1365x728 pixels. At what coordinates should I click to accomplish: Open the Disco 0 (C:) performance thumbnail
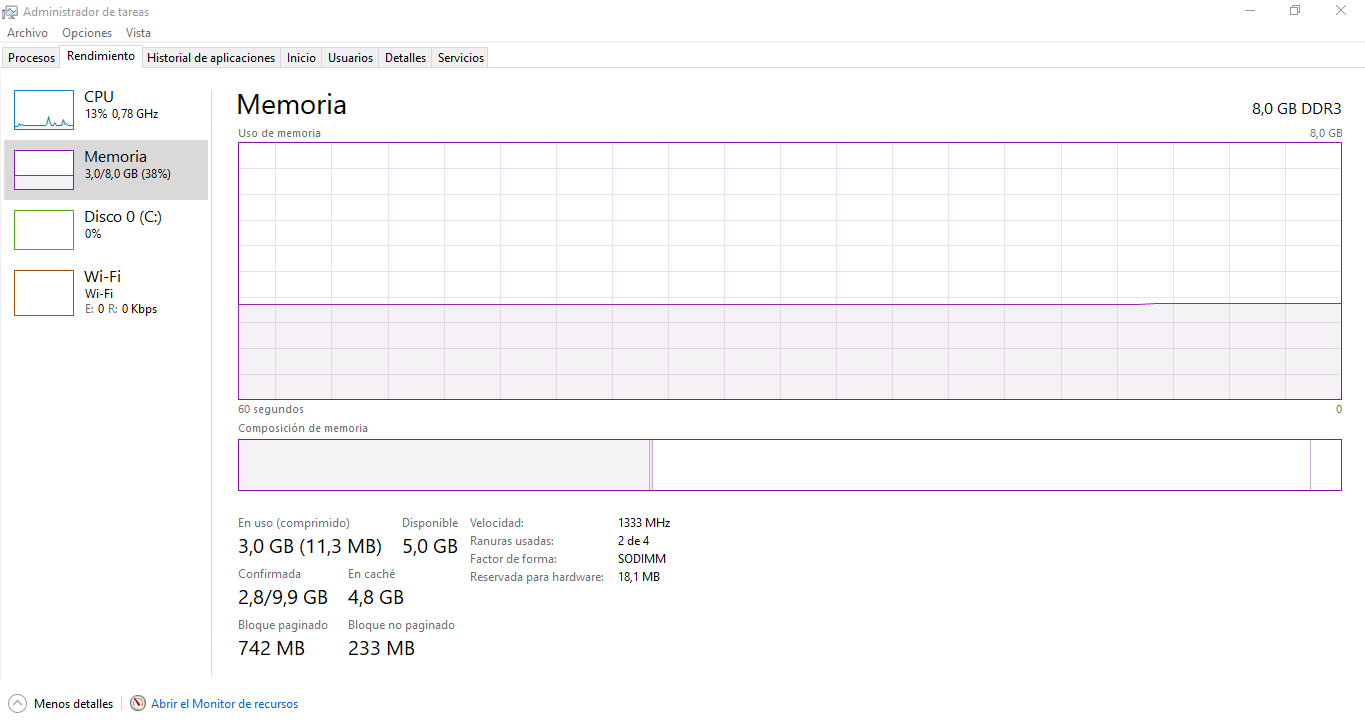pos(44,230)
